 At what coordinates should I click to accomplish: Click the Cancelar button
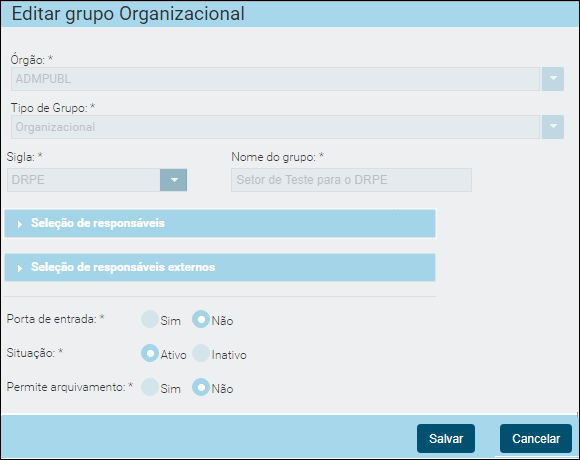coord(536,439)
